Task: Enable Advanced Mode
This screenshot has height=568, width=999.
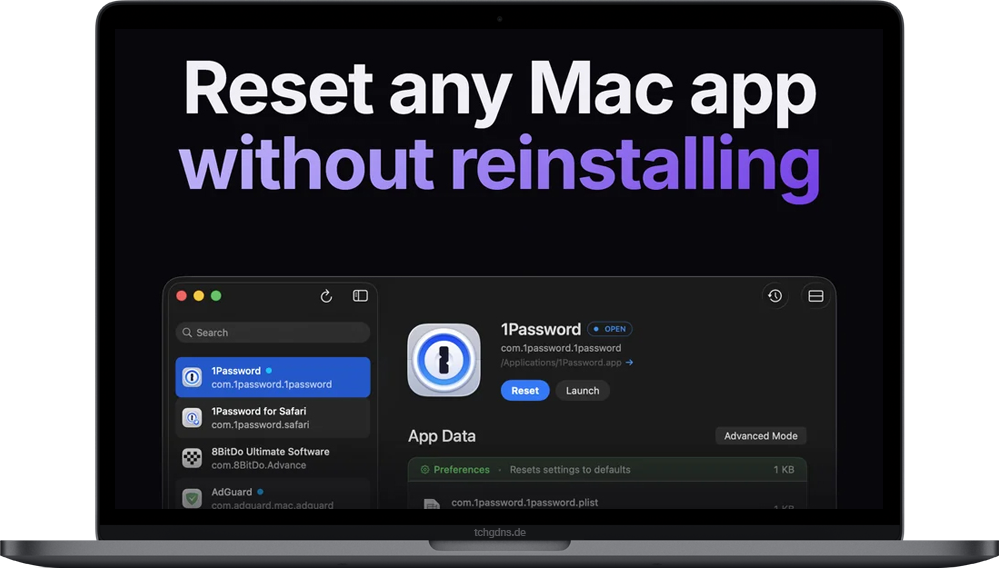Action: (761, 436)
